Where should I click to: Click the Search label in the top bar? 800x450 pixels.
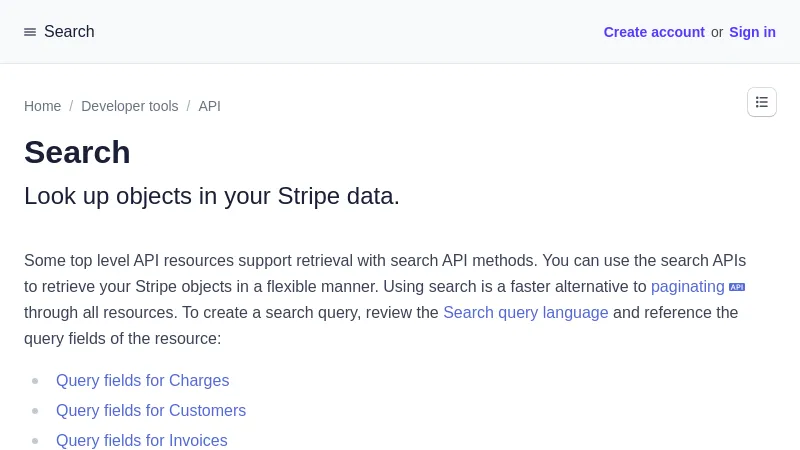(x=69, y=32)
